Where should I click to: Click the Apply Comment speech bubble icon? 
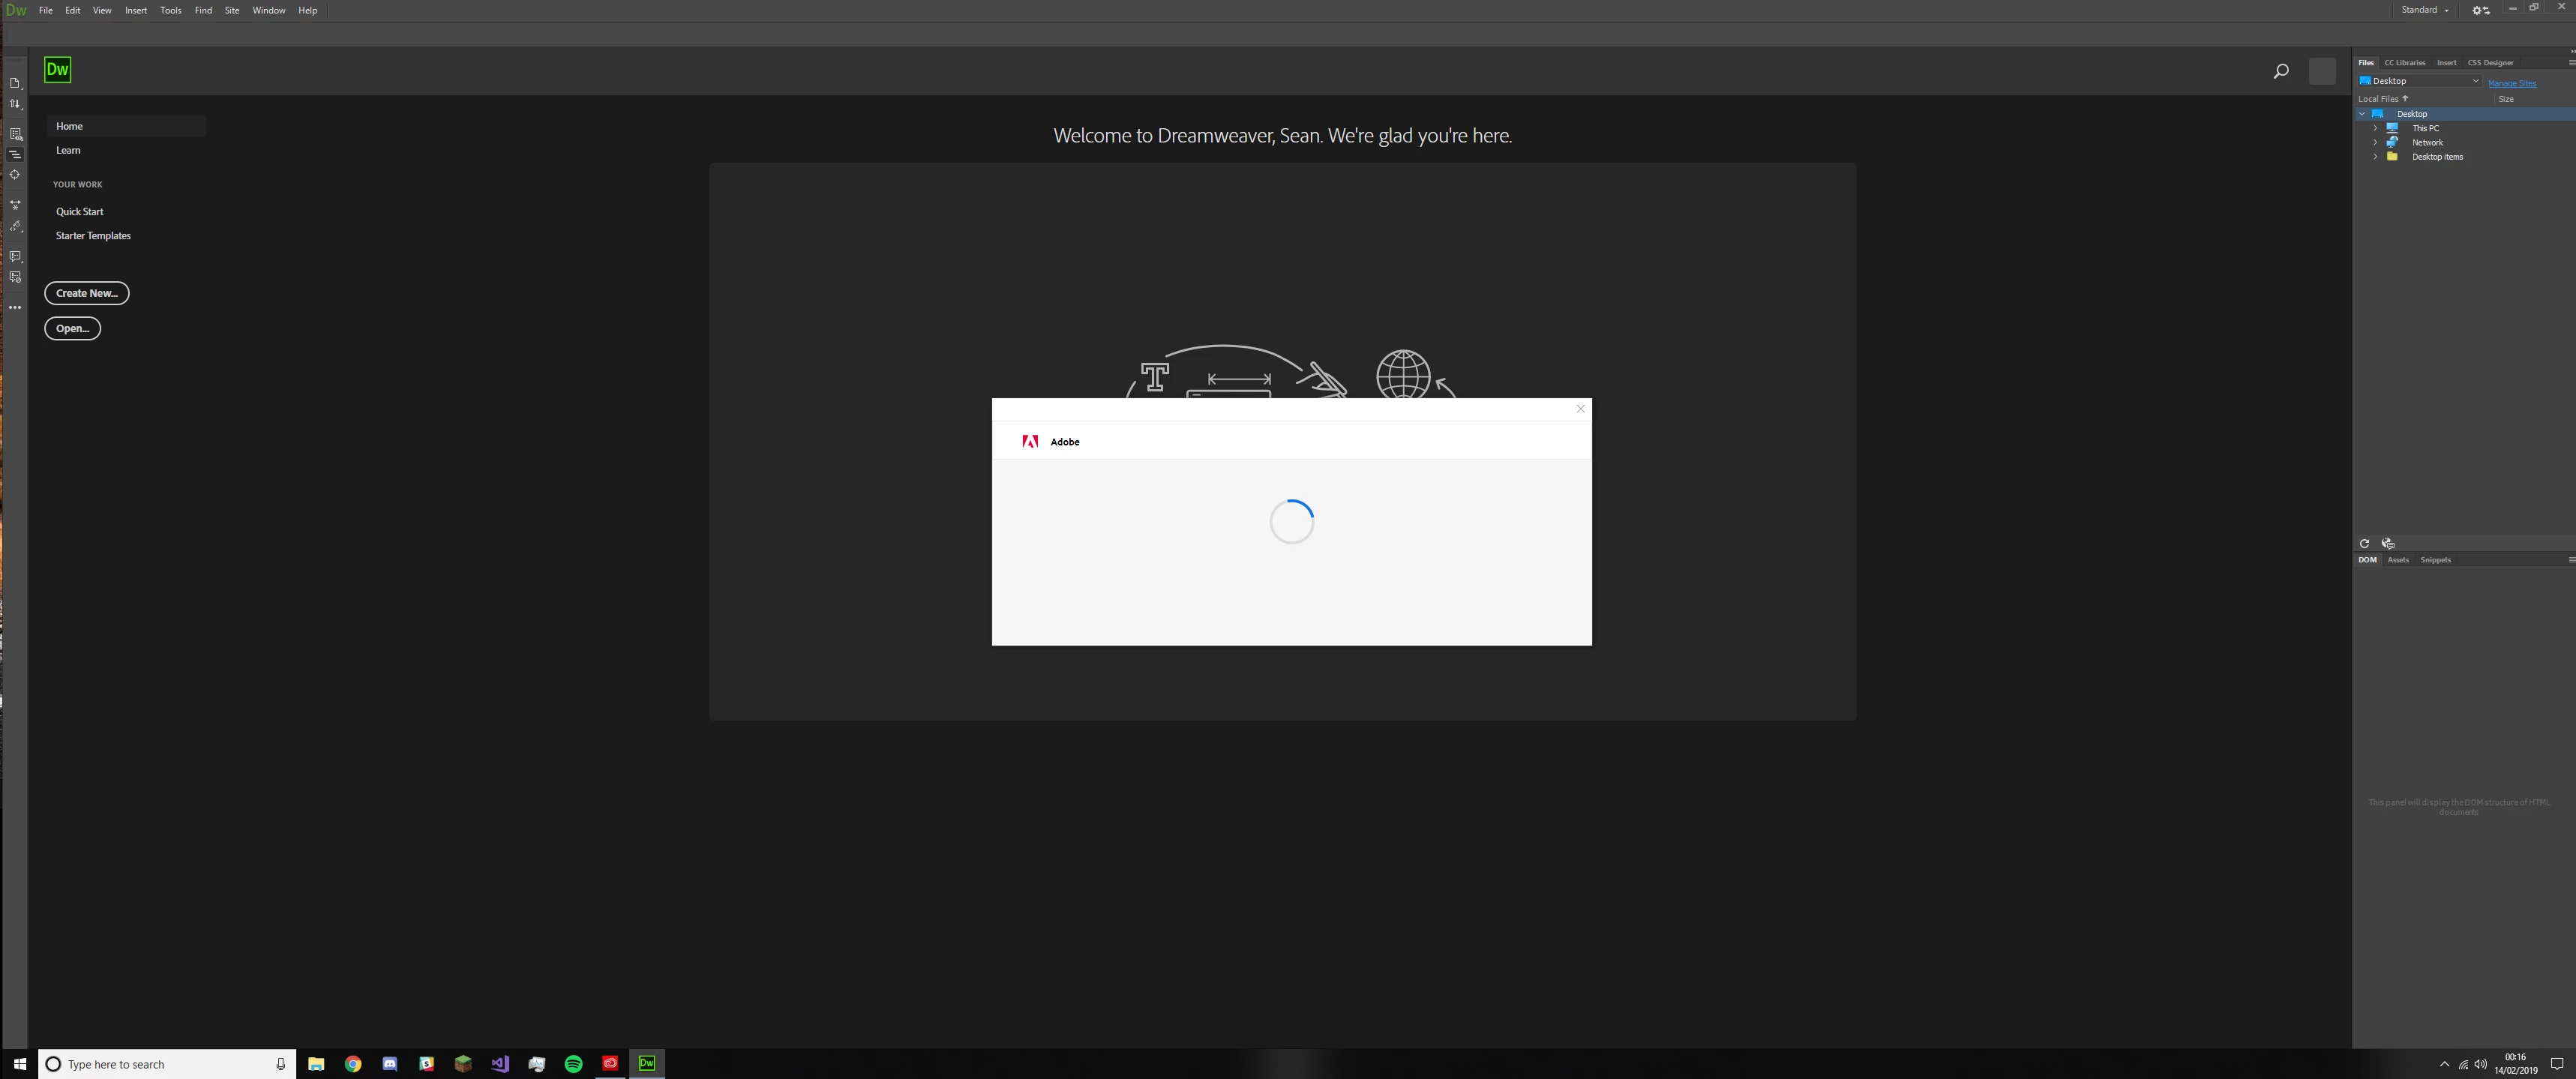tap(15, 257)
